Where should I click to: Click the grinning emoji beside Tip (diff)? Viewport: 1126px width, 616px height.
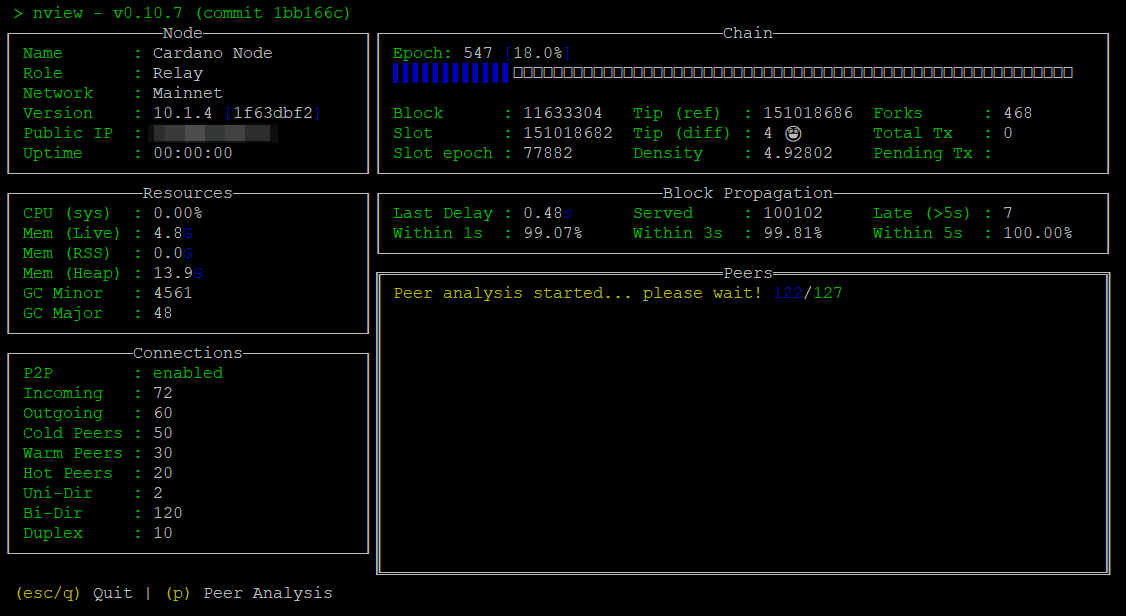[794, 132]
